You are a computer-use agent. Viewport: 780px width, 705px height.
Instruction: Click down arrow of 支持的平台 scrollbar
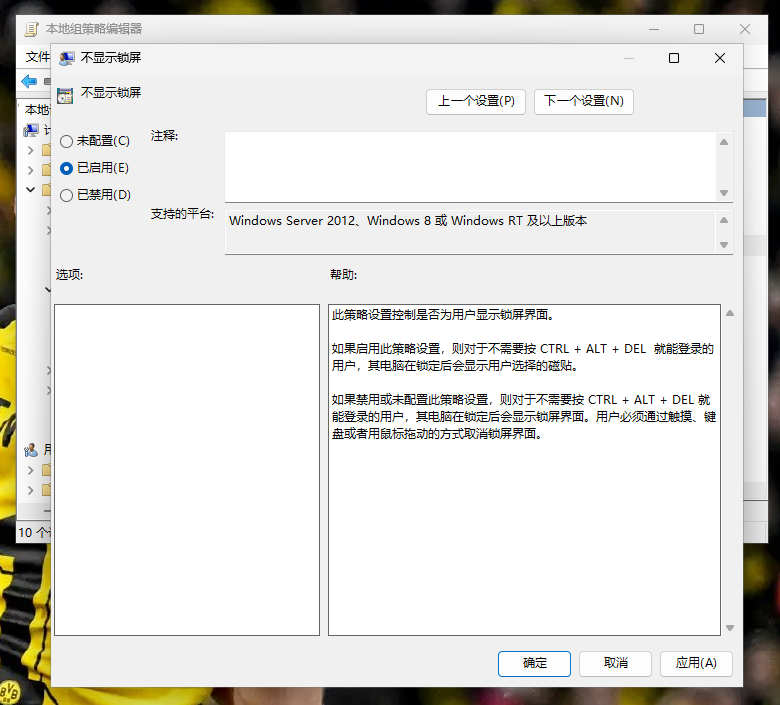[x=724, y=245]
